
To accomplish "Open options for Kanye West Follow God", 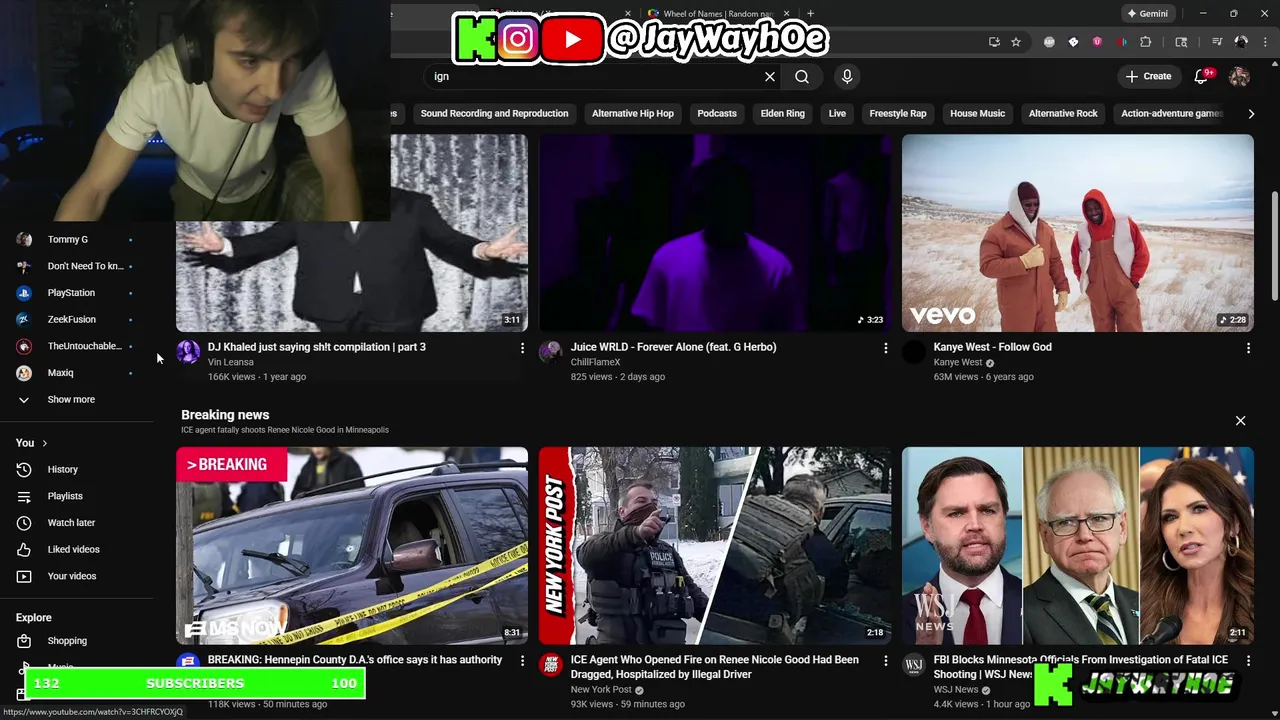I will tap(1248, 348).
